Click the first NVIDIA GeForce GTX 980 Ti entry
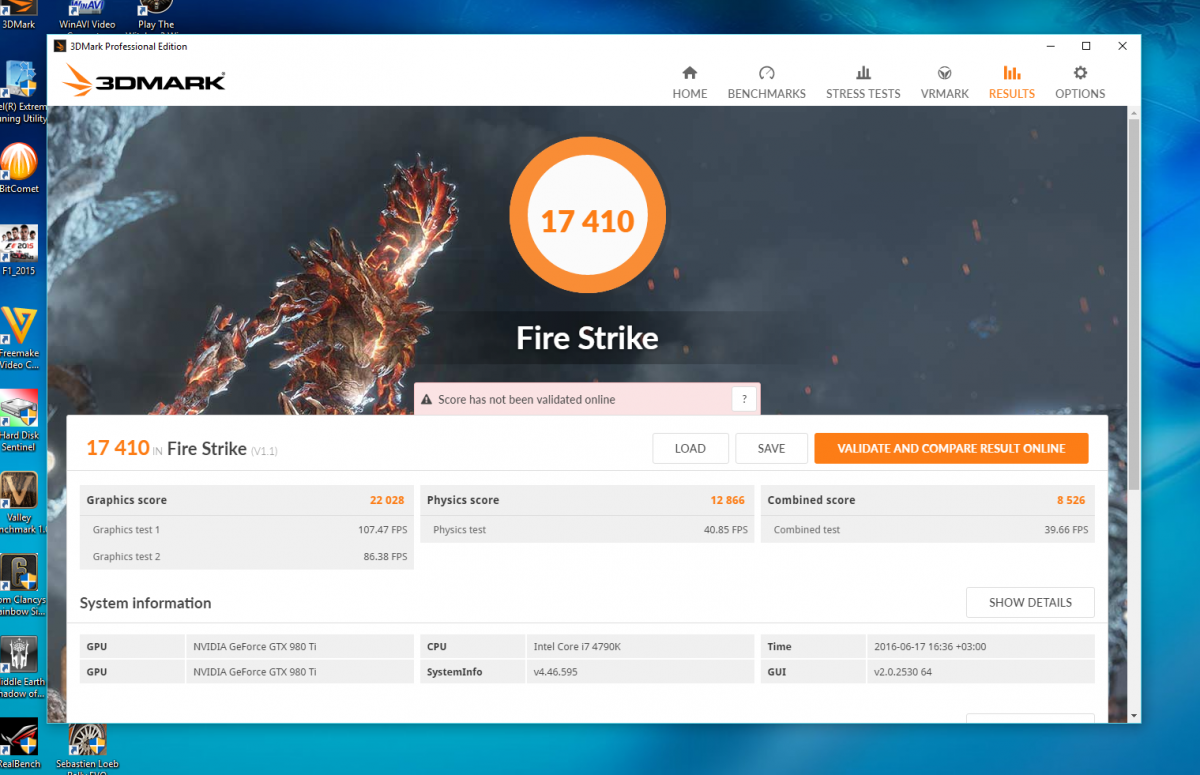 [x=255, y=646]
